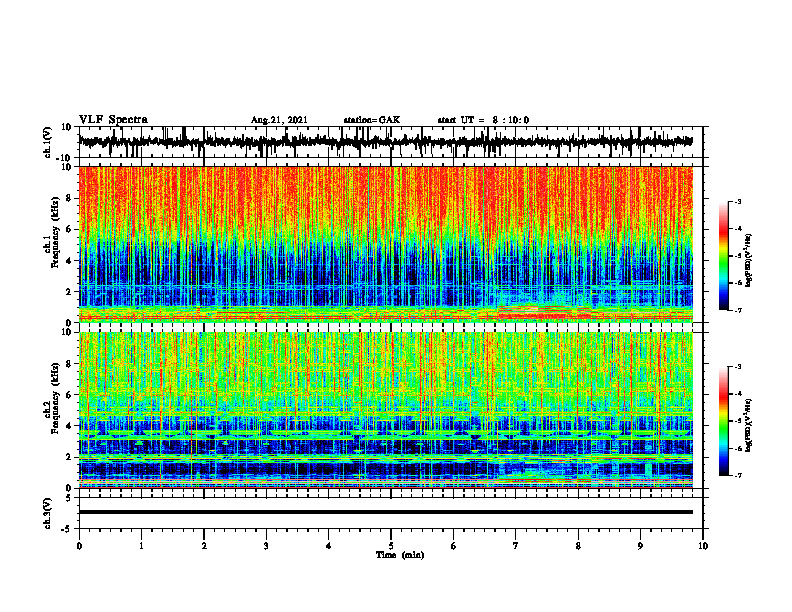Click the ch.1 spectrogram color scale bar
792x612 pixels.
(724, 256)
